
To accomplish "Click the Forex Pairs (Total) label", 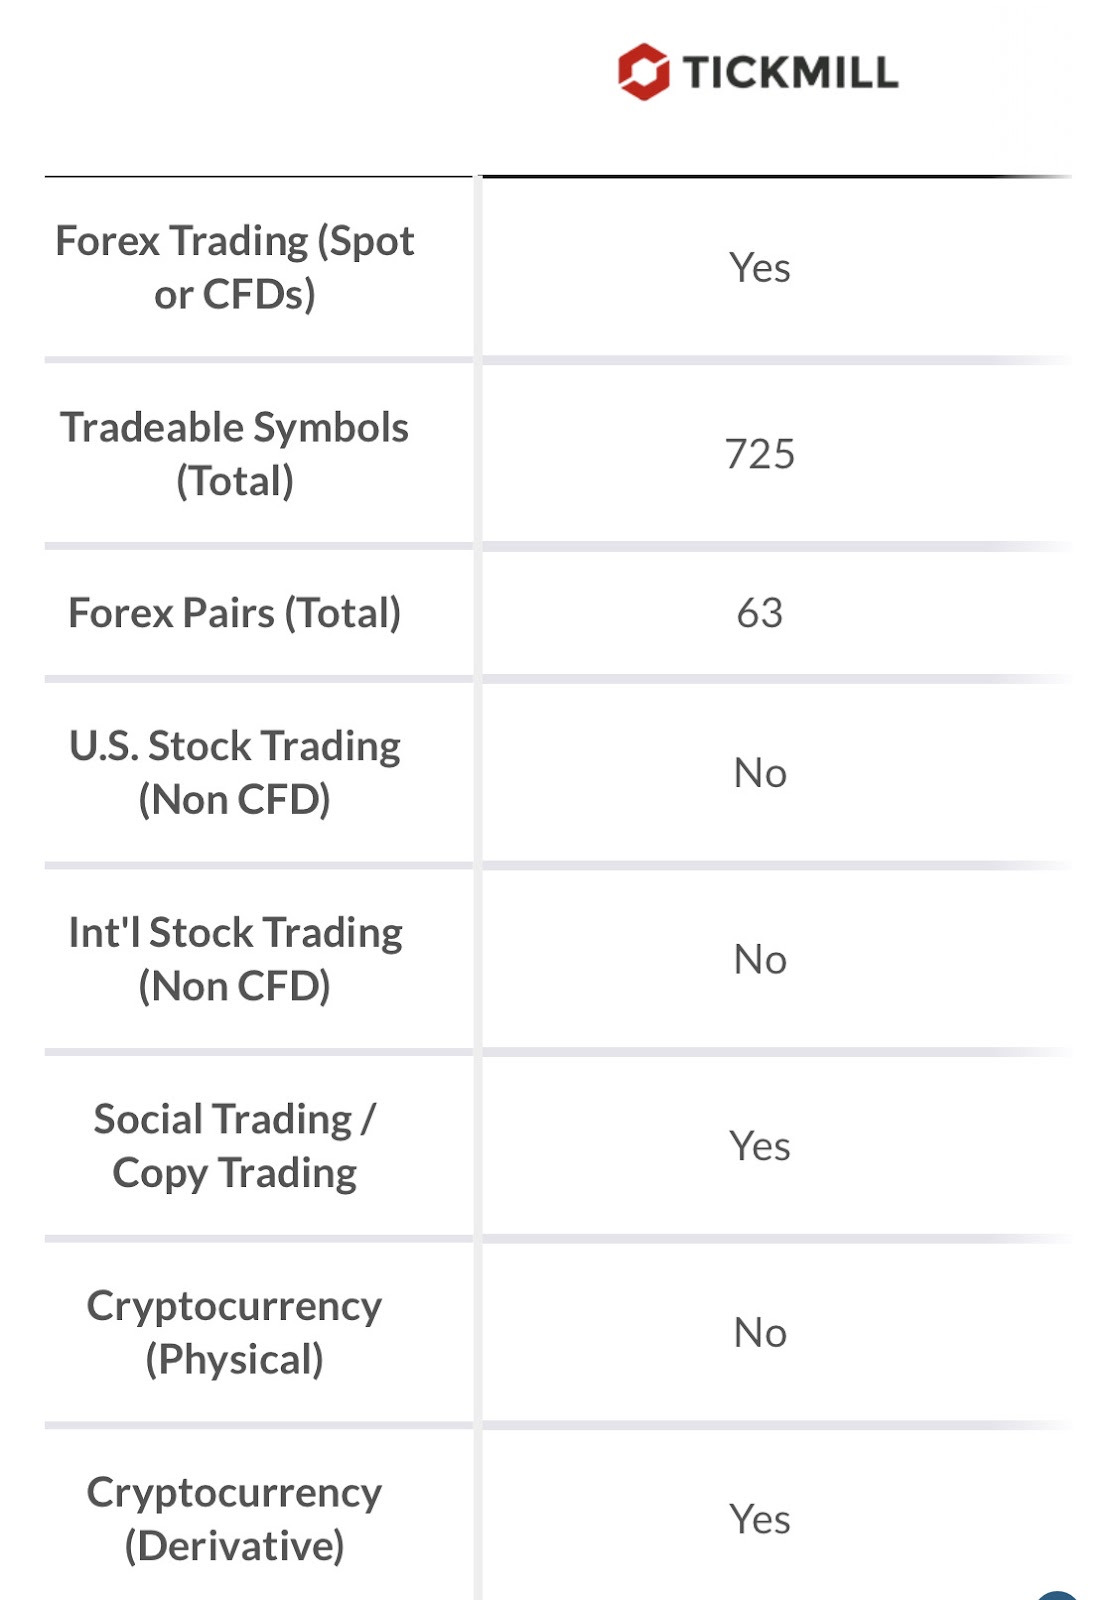I will point(235,613).
